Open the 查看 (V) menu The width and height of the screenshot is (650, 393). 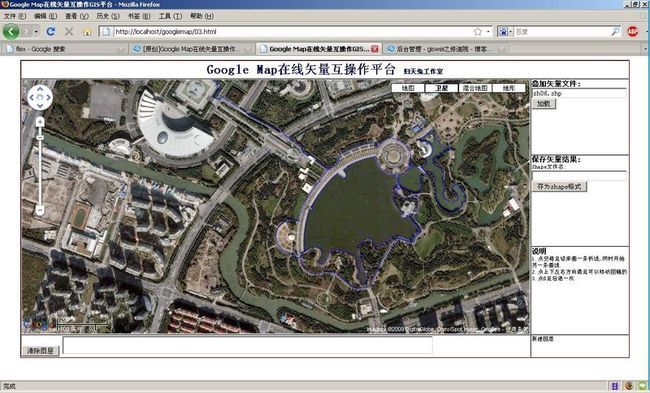(x=77, y=16)
